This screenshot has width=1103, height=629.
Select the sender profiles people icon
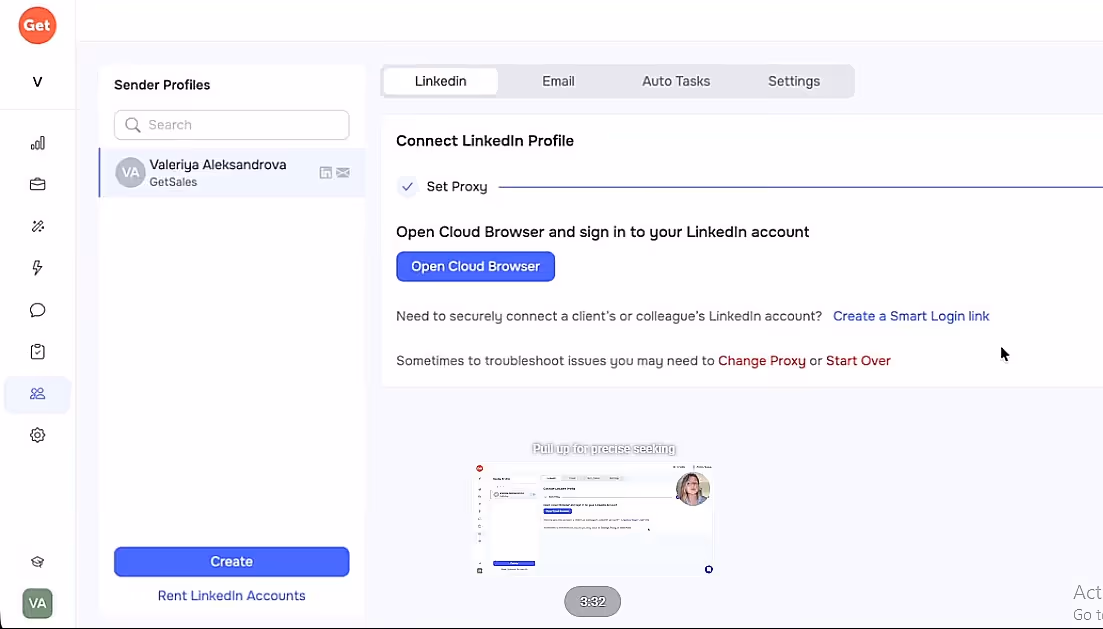pyautogui.click(x=37, y=394)
